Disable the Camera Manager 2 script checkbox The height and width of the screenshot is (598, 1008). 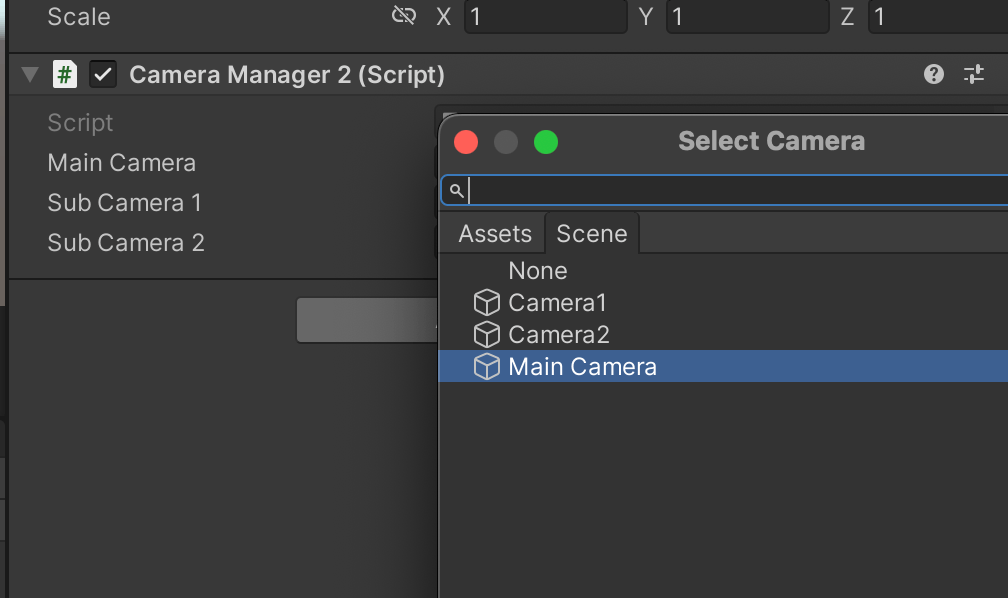click(103, 75)
